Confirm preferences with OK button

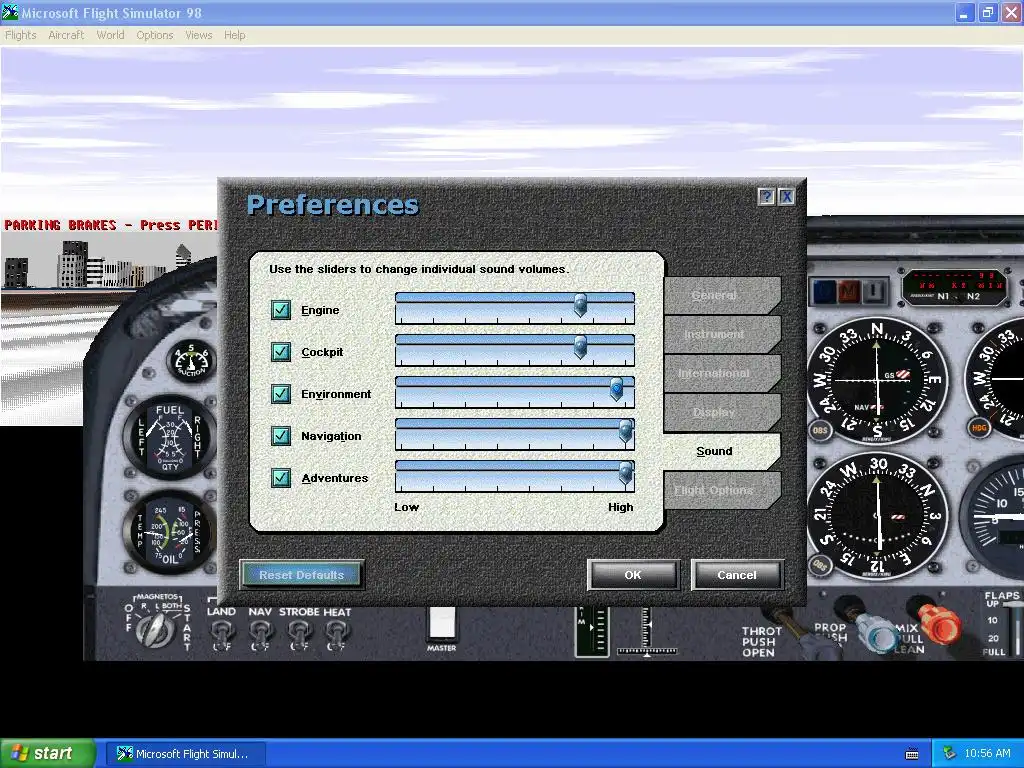[633, 575]
